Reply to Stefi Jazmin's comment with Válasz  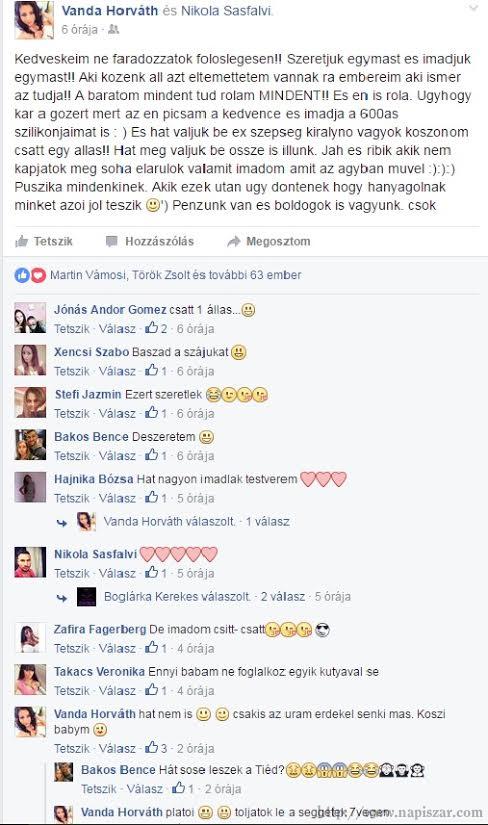pyautogui.click(x=117, y=414)
